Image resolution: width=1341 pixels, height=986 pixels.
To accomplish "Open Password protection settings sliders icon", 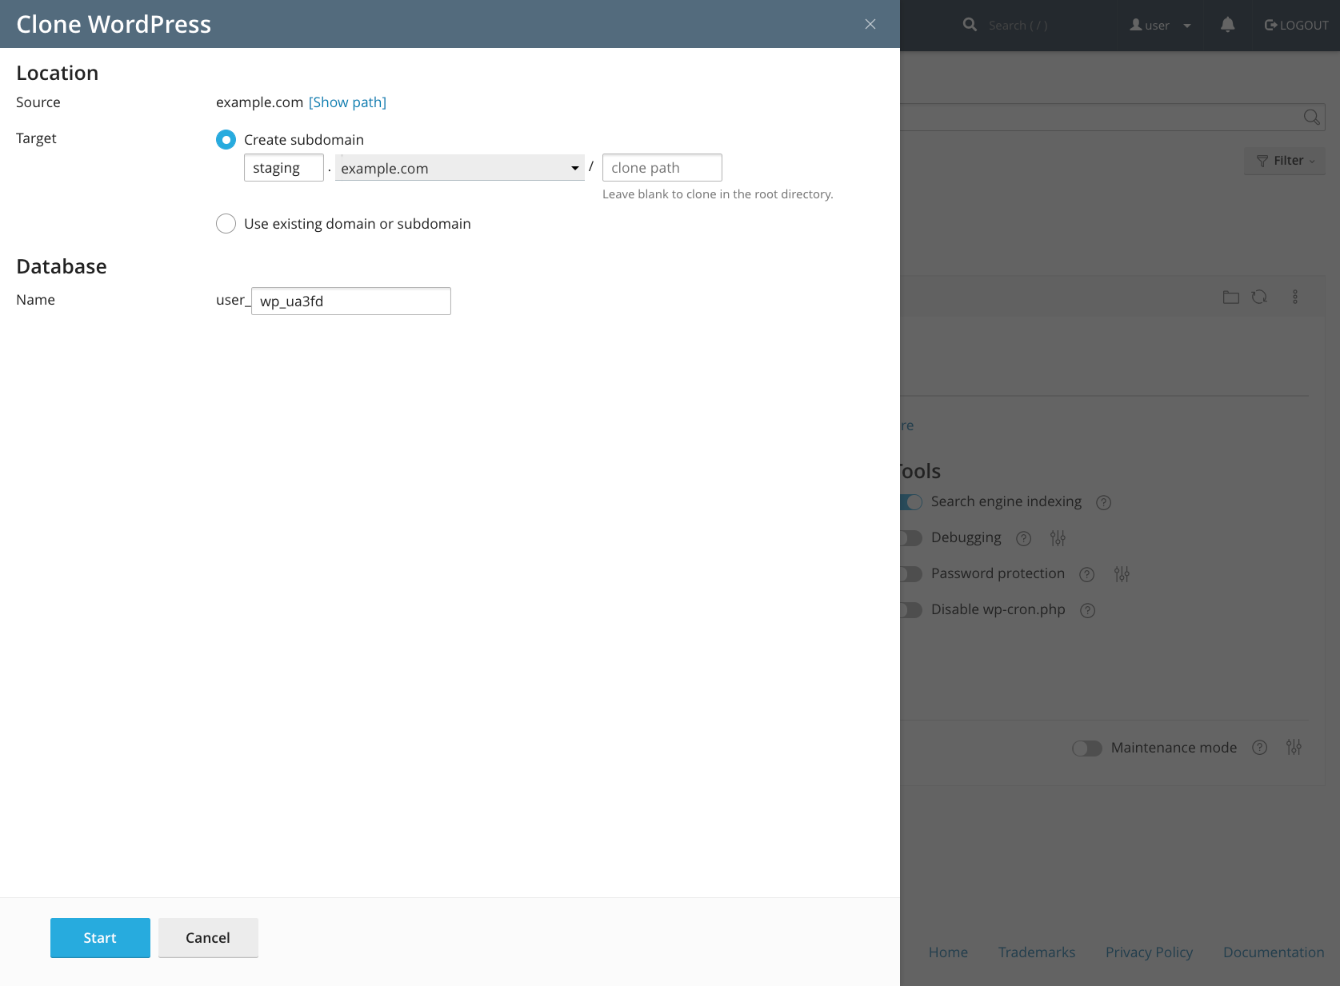I will pos(1121,574).
